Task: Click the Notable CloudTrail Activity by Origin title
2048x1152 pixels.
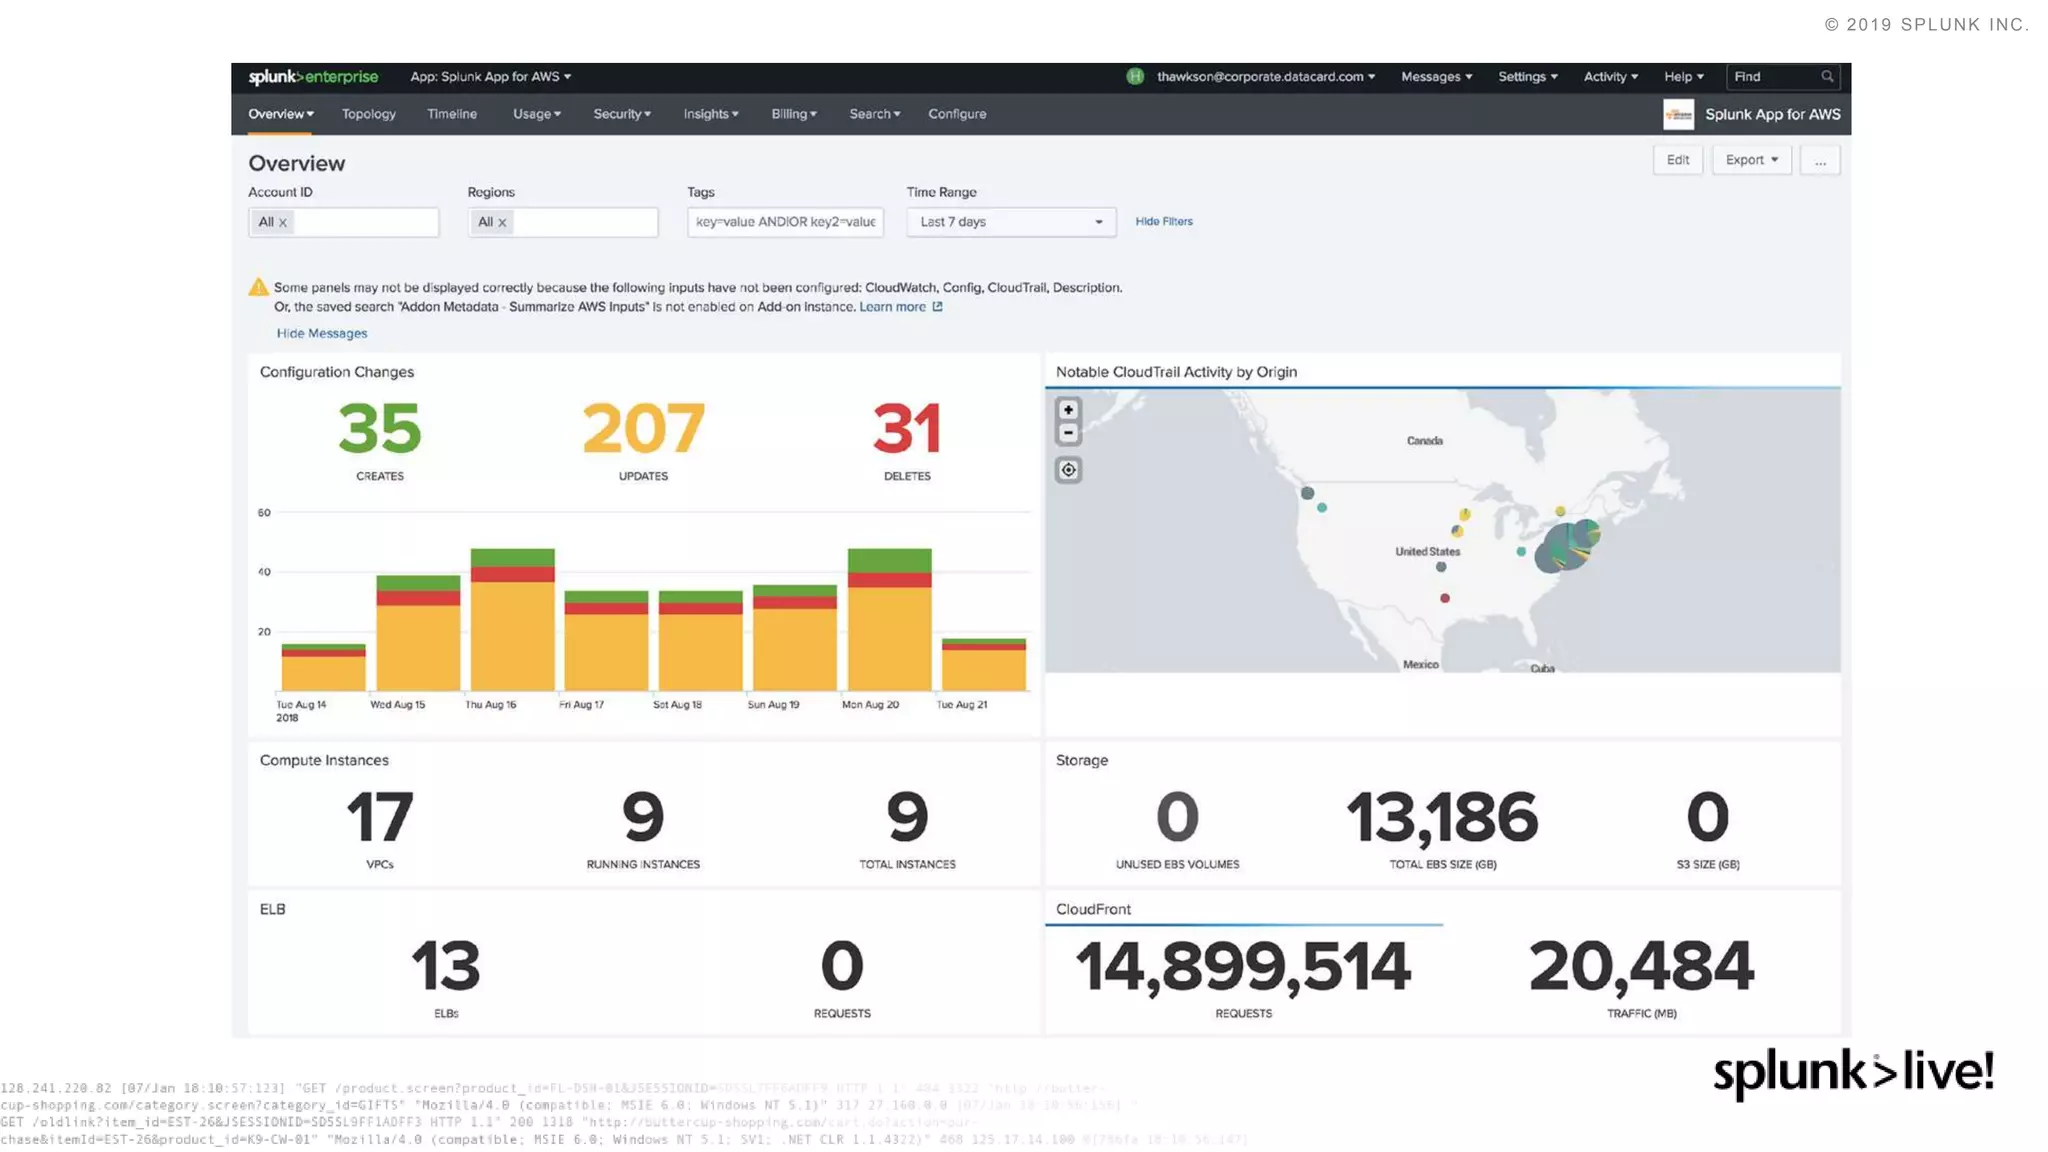Action: click(1176, 372)
